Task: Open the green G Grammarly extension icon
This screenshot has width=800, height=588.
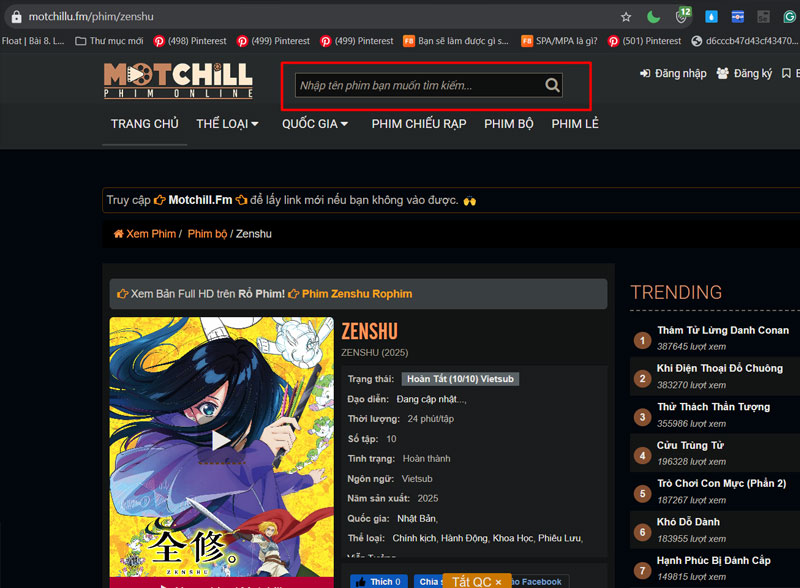Action: (x=789, y=17)
